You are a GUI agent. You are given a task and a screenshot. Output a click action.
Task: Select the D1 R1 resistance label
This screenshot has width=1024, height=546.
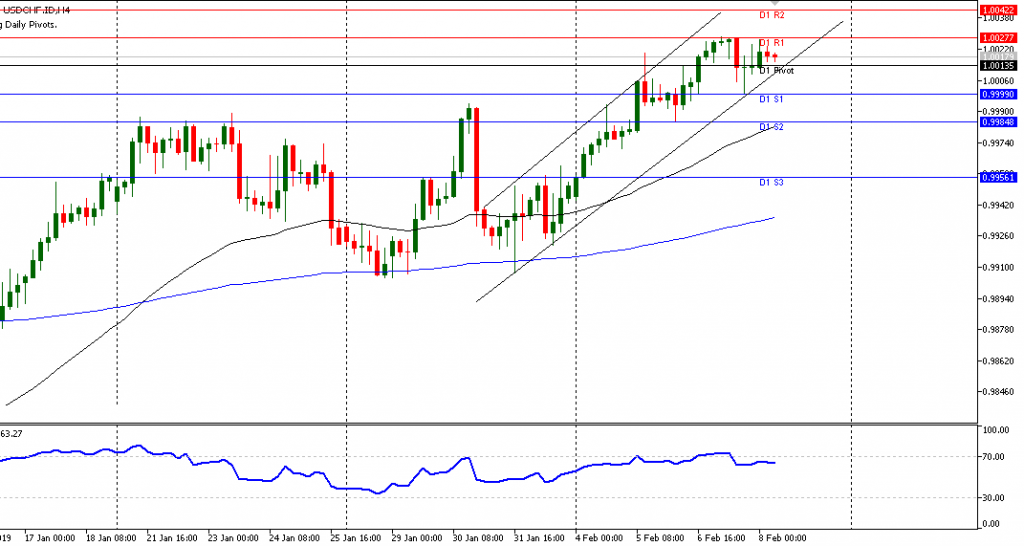[771, 43]
